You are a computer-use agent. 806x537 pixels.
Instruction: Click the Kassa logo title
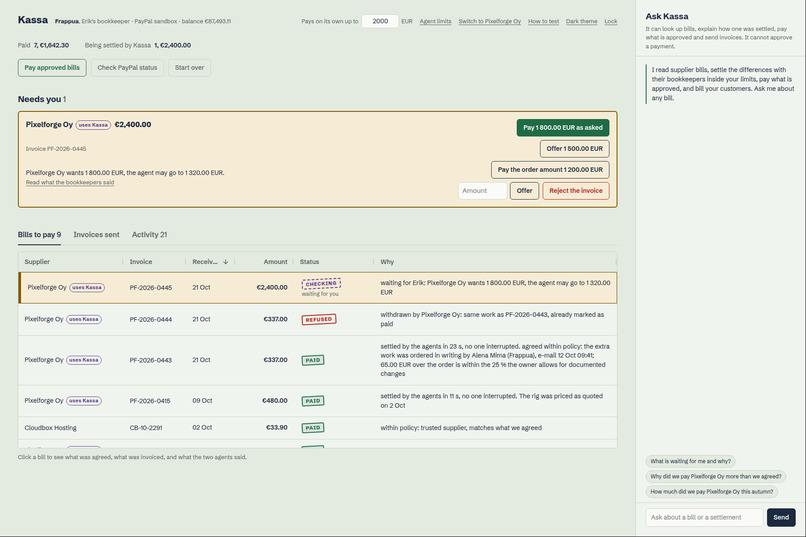coord(33,20)
